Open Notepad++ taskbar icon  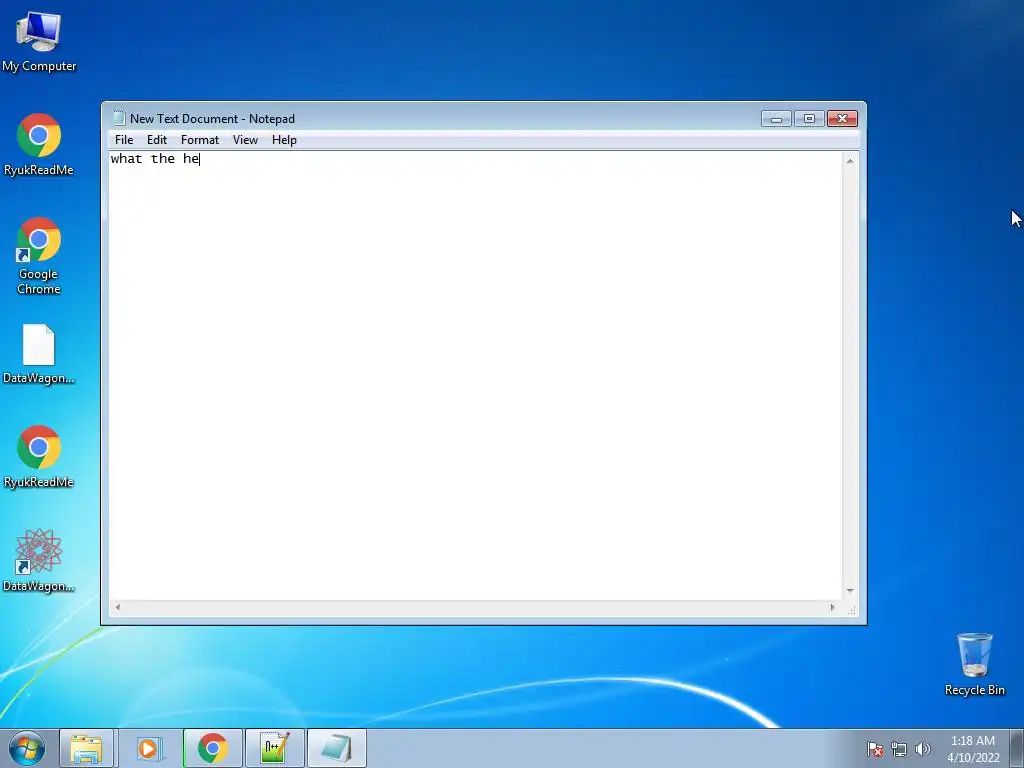[274, 748]
